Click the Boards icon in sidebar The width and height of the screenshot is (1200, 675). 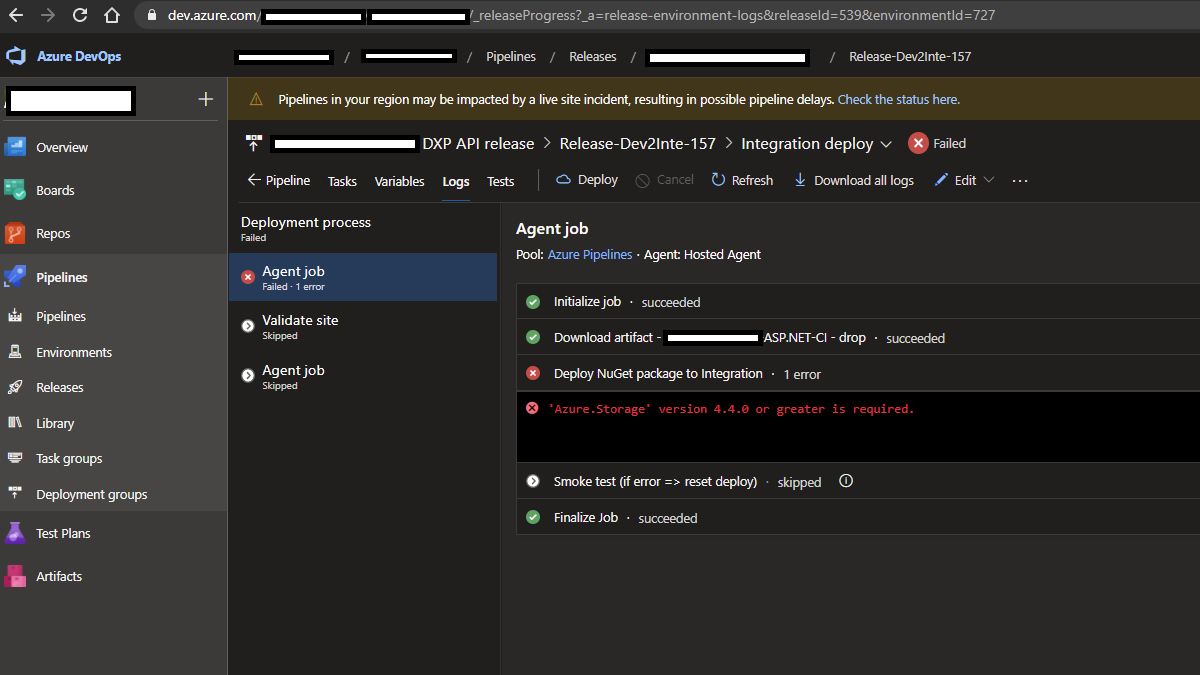pos(15,190)
